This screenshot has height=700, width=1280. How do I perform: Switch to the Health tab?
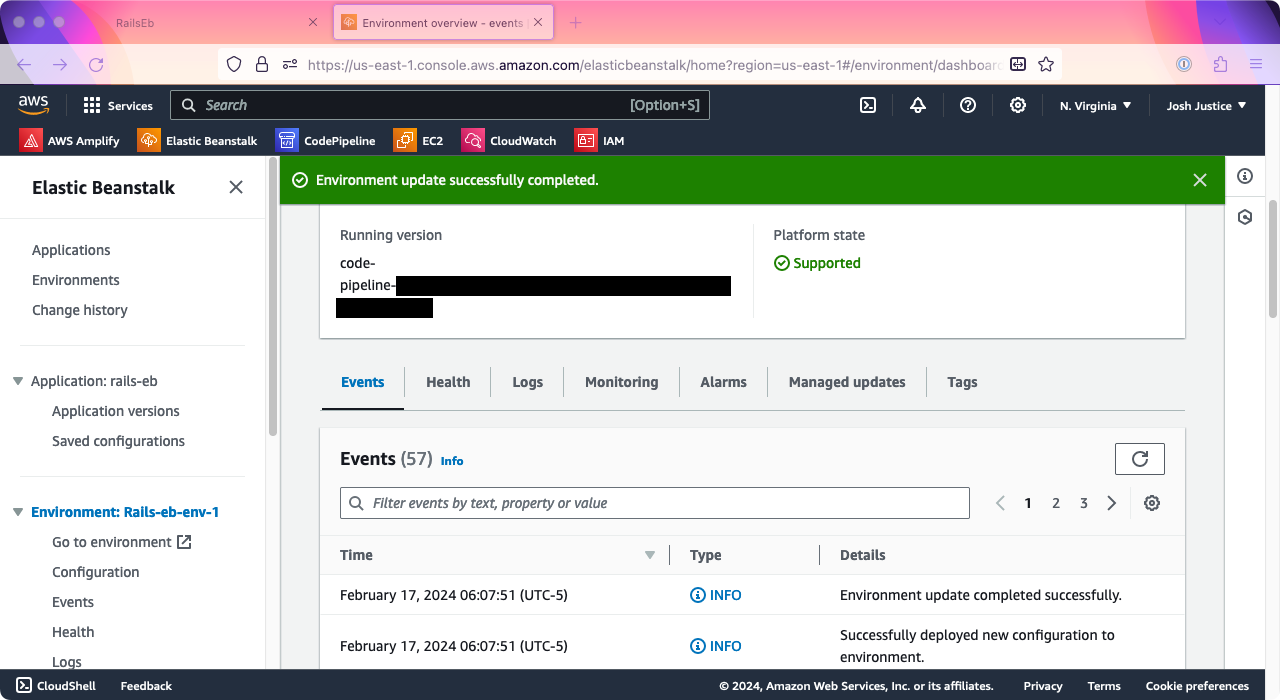tap(448, 382)
